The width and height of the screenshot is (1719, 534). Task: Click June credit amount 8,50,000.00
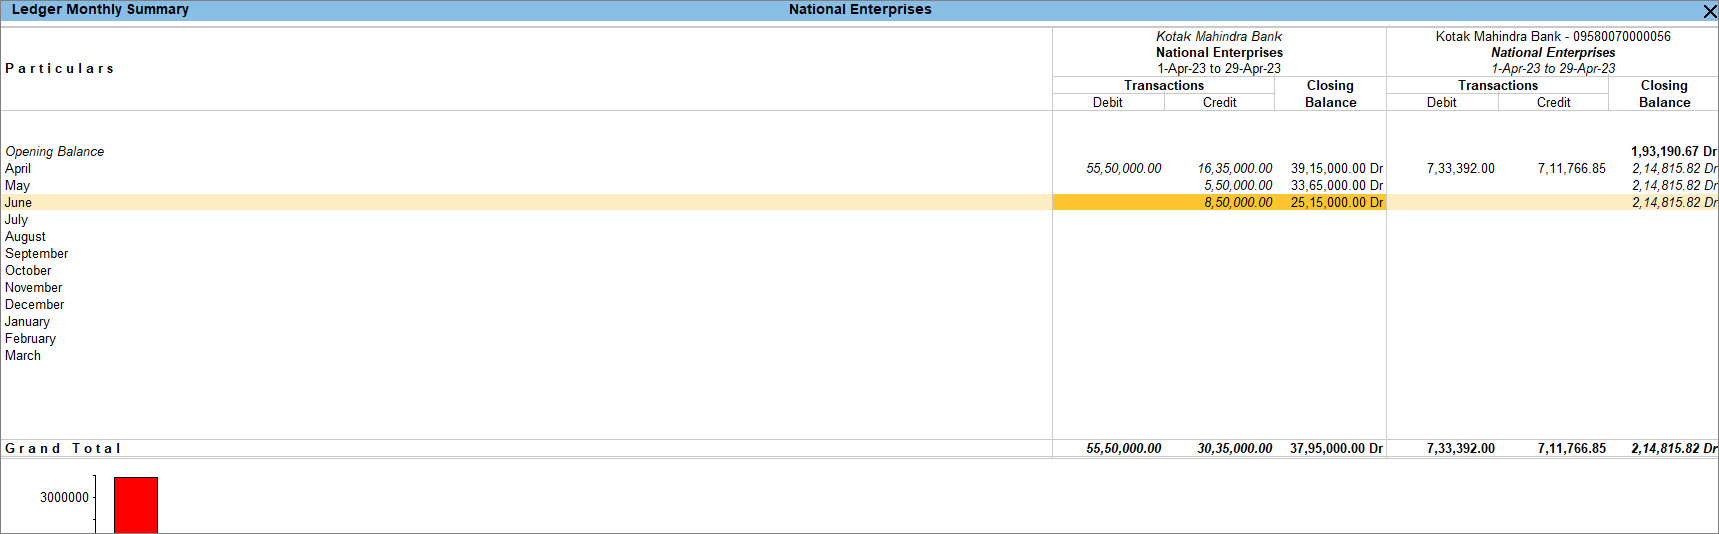pyautogui.click(x=1238, y=203)
